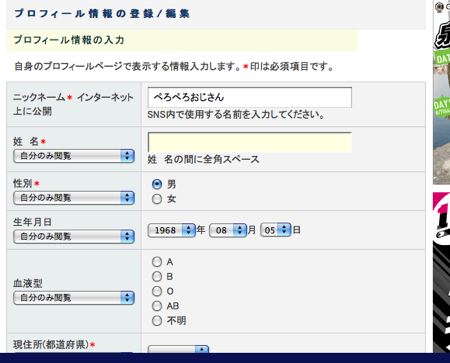The width and height of the screenshot is (450, 363).
Task: Click the small icon above the ad
Action: click(440, 7)
